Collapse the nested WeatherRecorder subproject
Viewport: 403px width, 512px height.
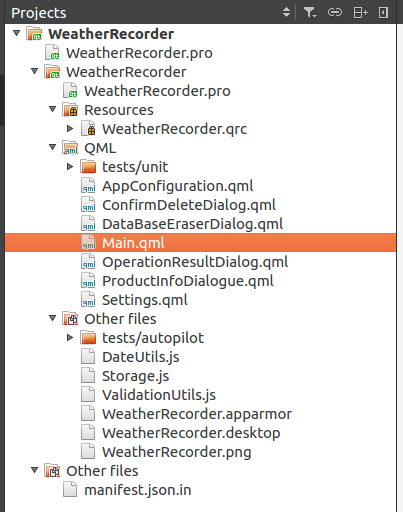point(34,71)
